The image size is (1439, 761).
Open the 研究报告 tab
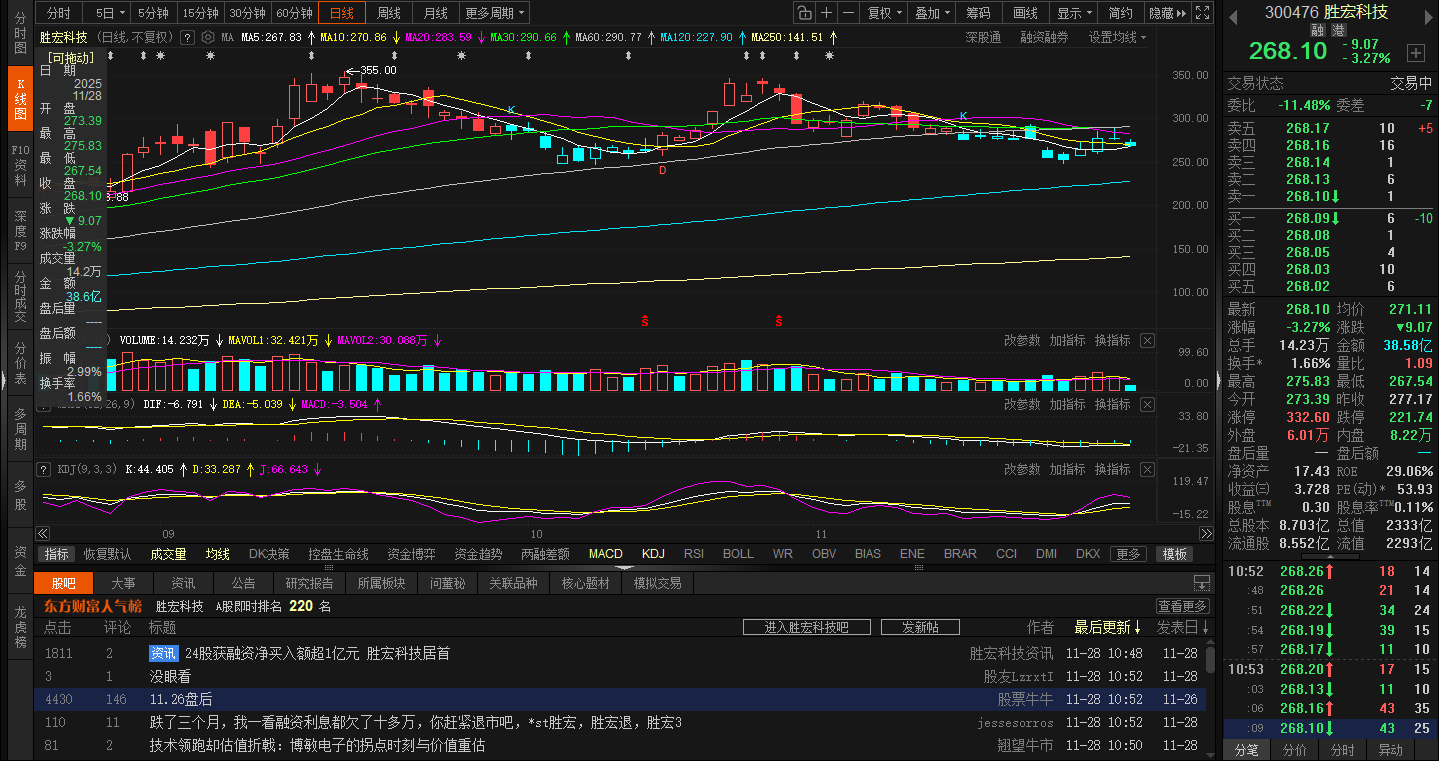point(310,583)
